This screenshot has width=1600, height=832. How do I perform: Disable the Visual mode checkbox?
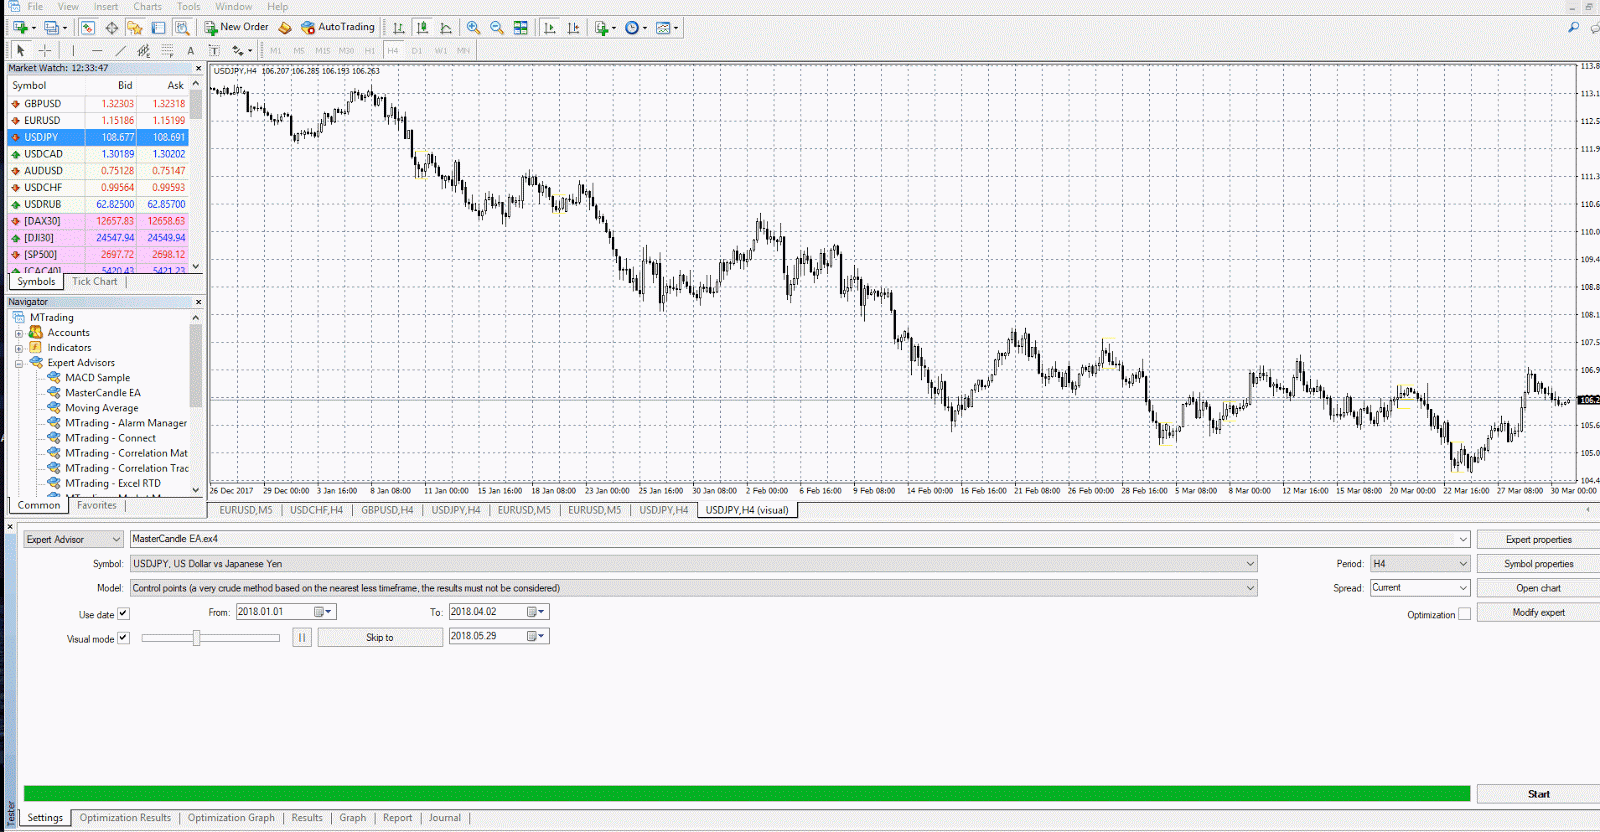(123, 638)
